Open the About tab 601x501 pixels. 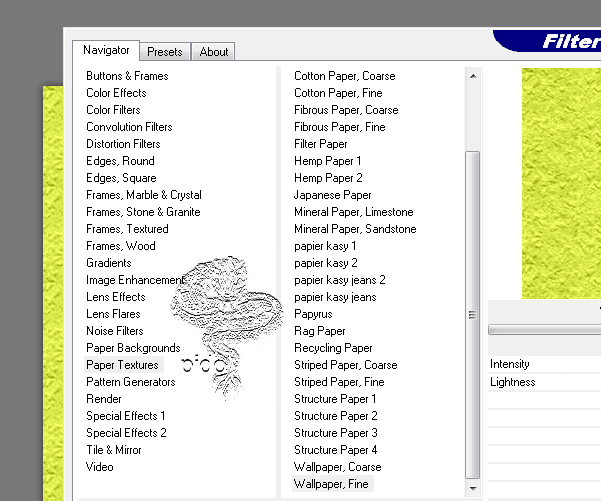213,52
